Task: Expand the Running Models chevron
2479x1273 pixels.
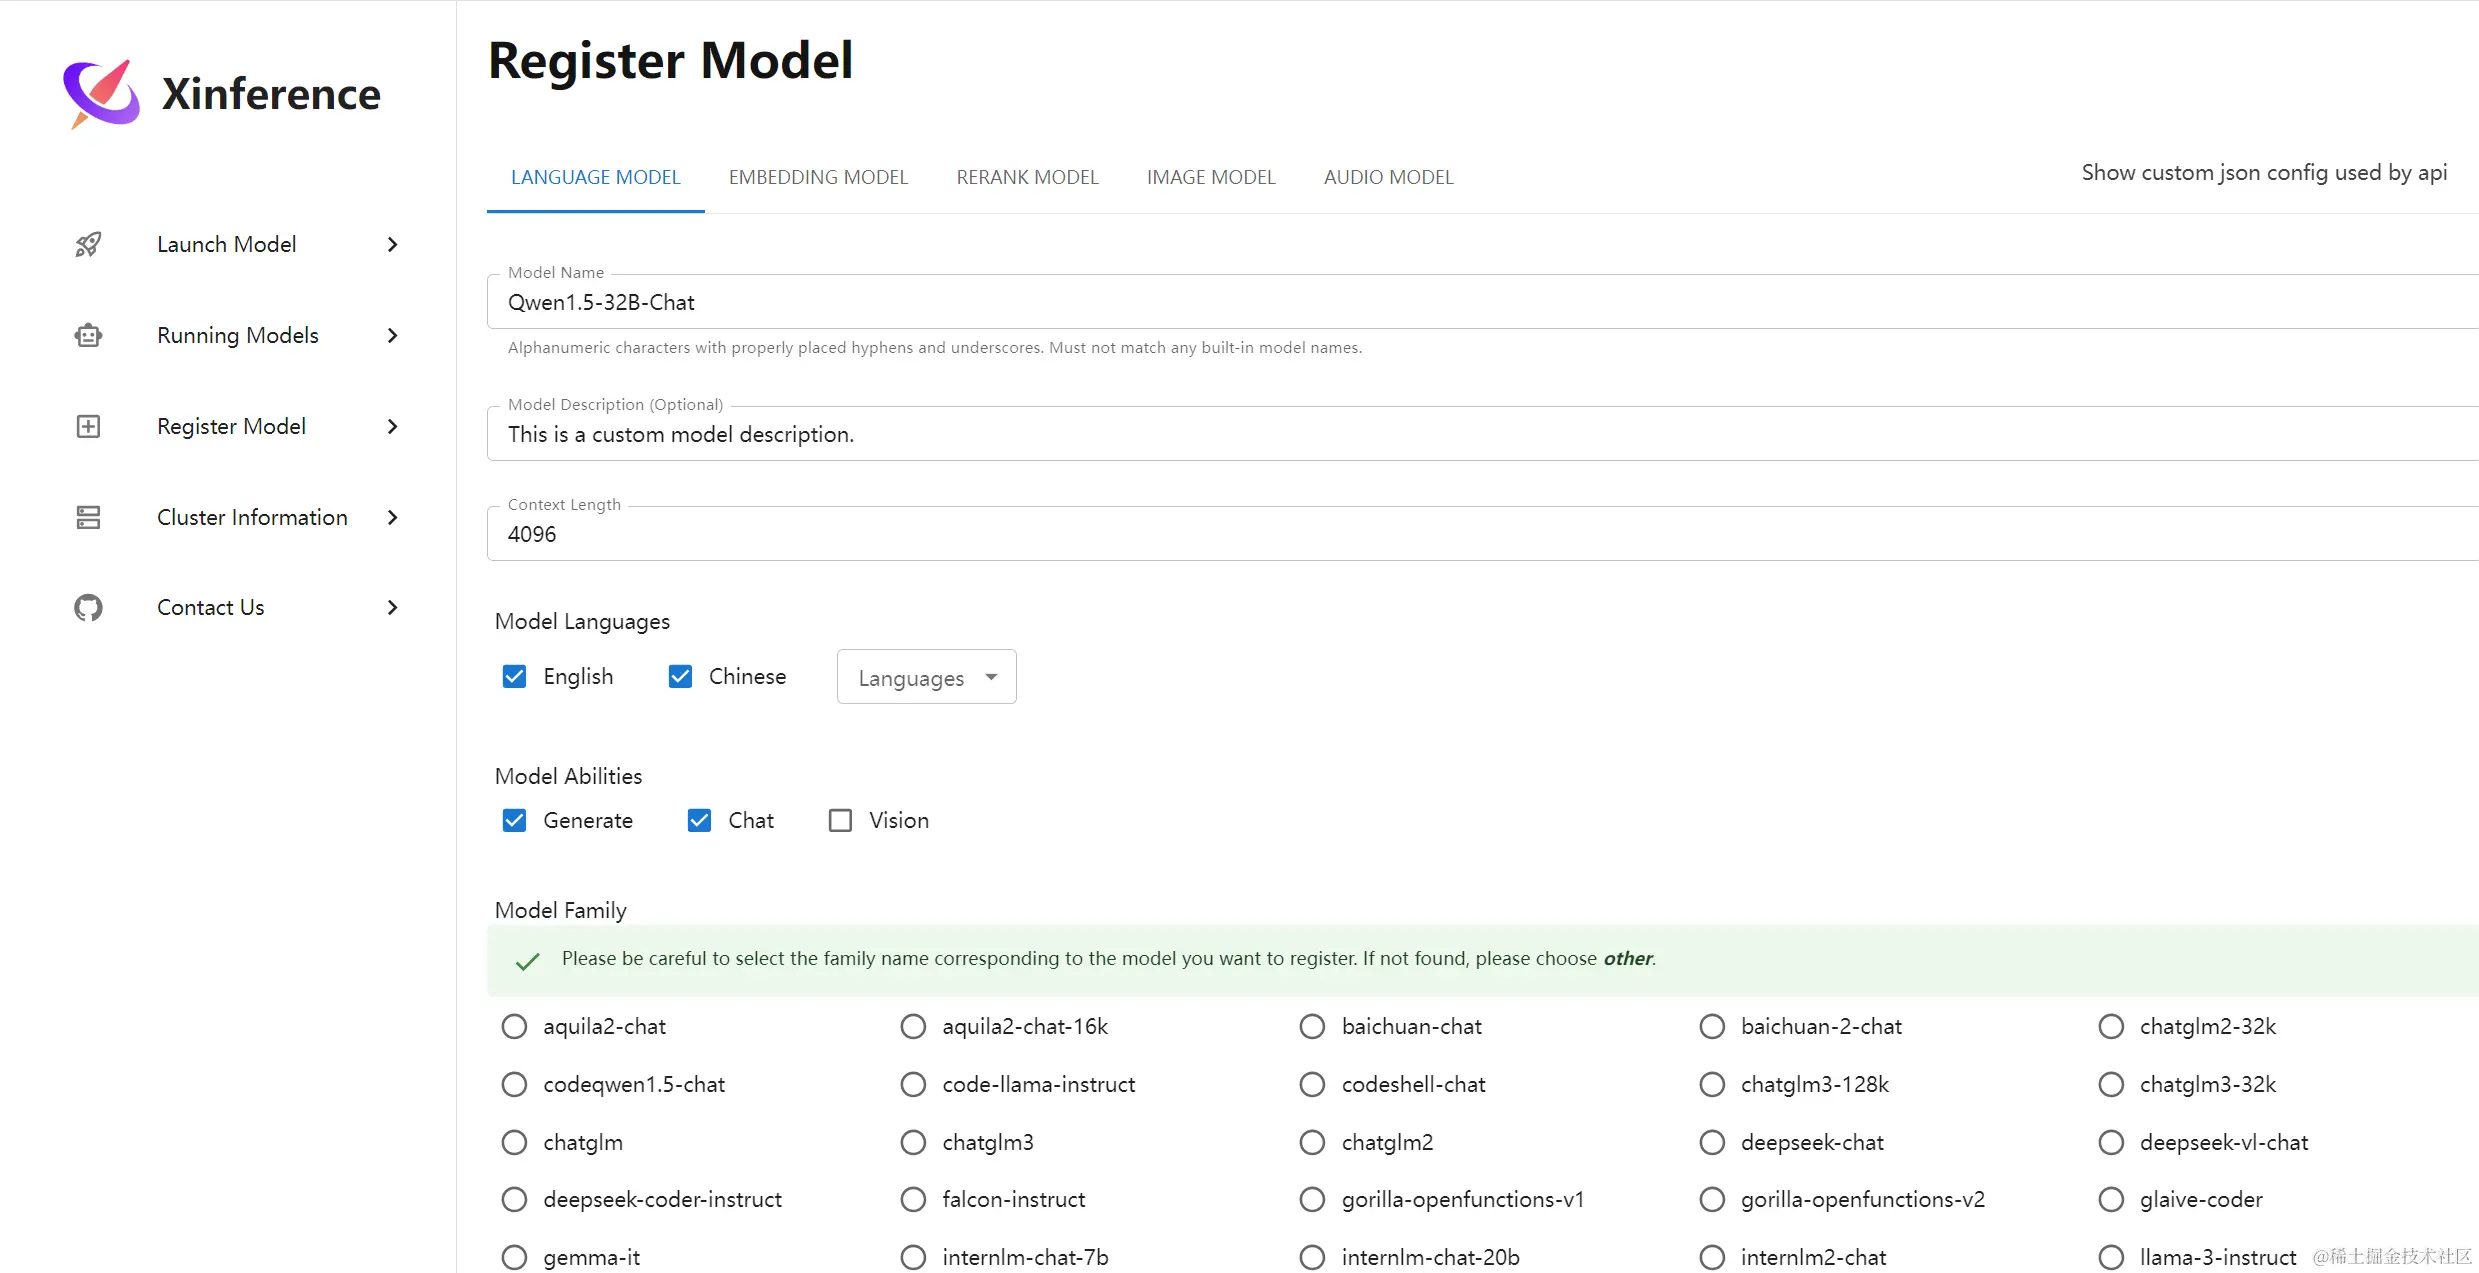Action: click(392, 335)
